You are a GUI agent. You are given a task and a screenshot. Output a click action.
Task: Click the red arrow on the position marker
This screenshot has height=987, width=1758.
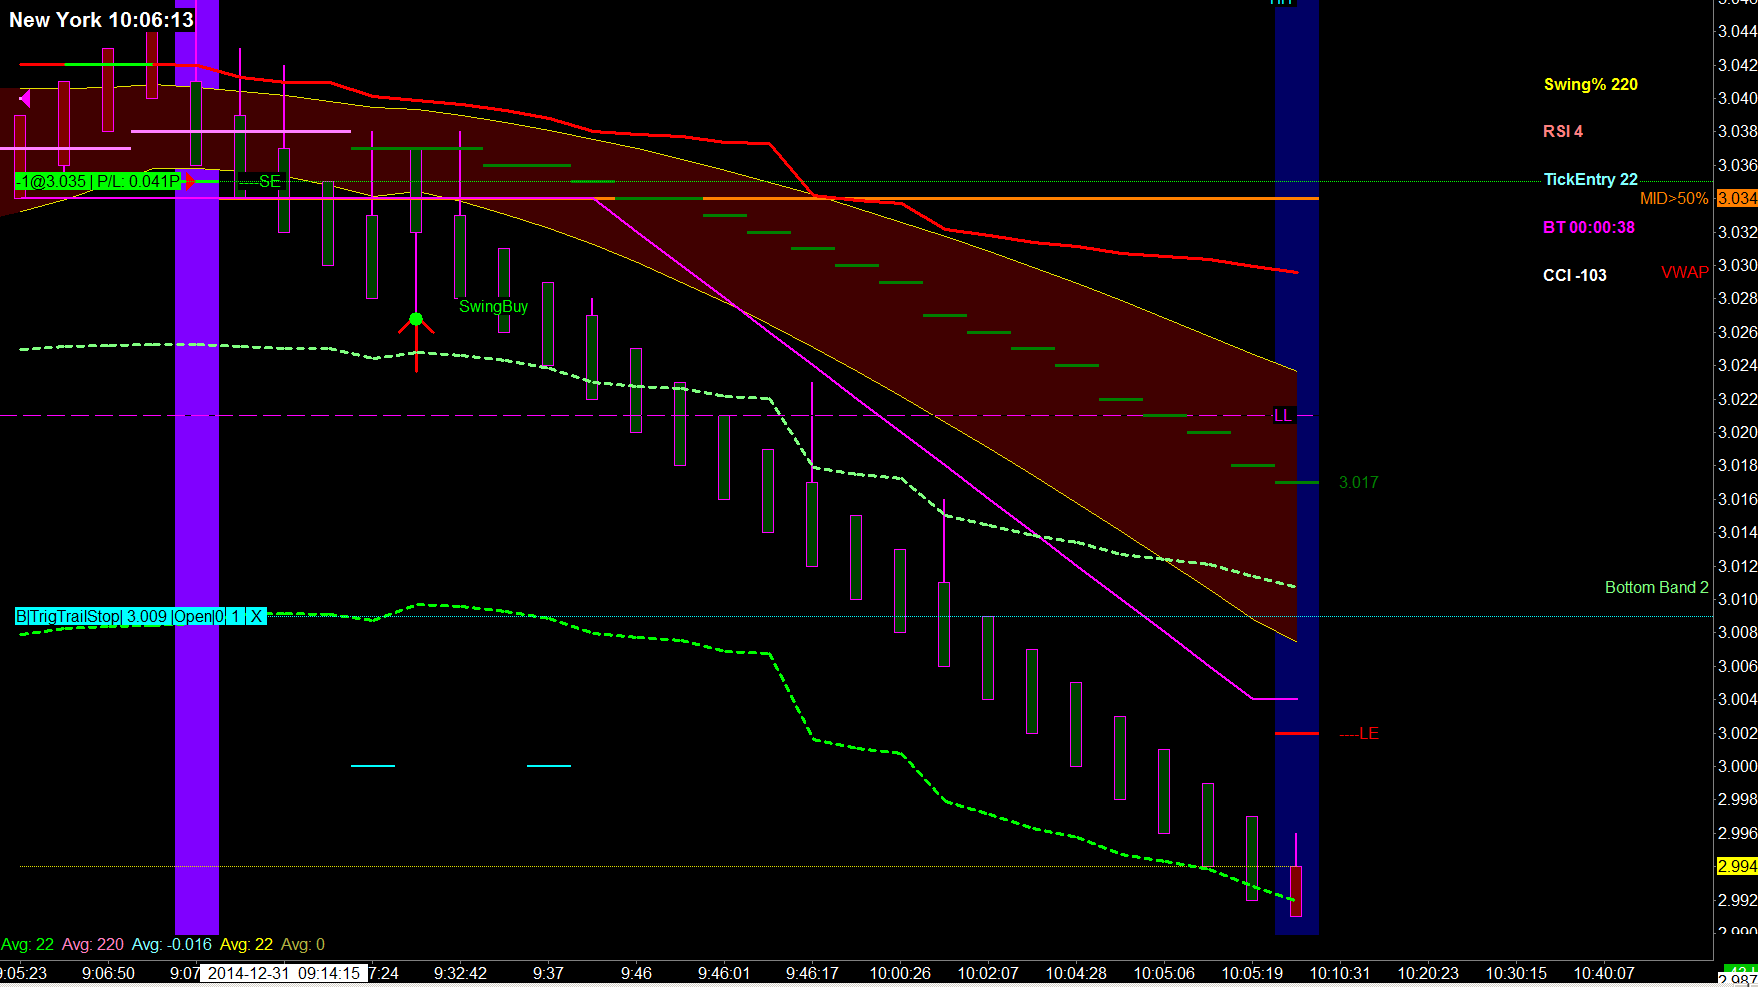tap(189, 181)
